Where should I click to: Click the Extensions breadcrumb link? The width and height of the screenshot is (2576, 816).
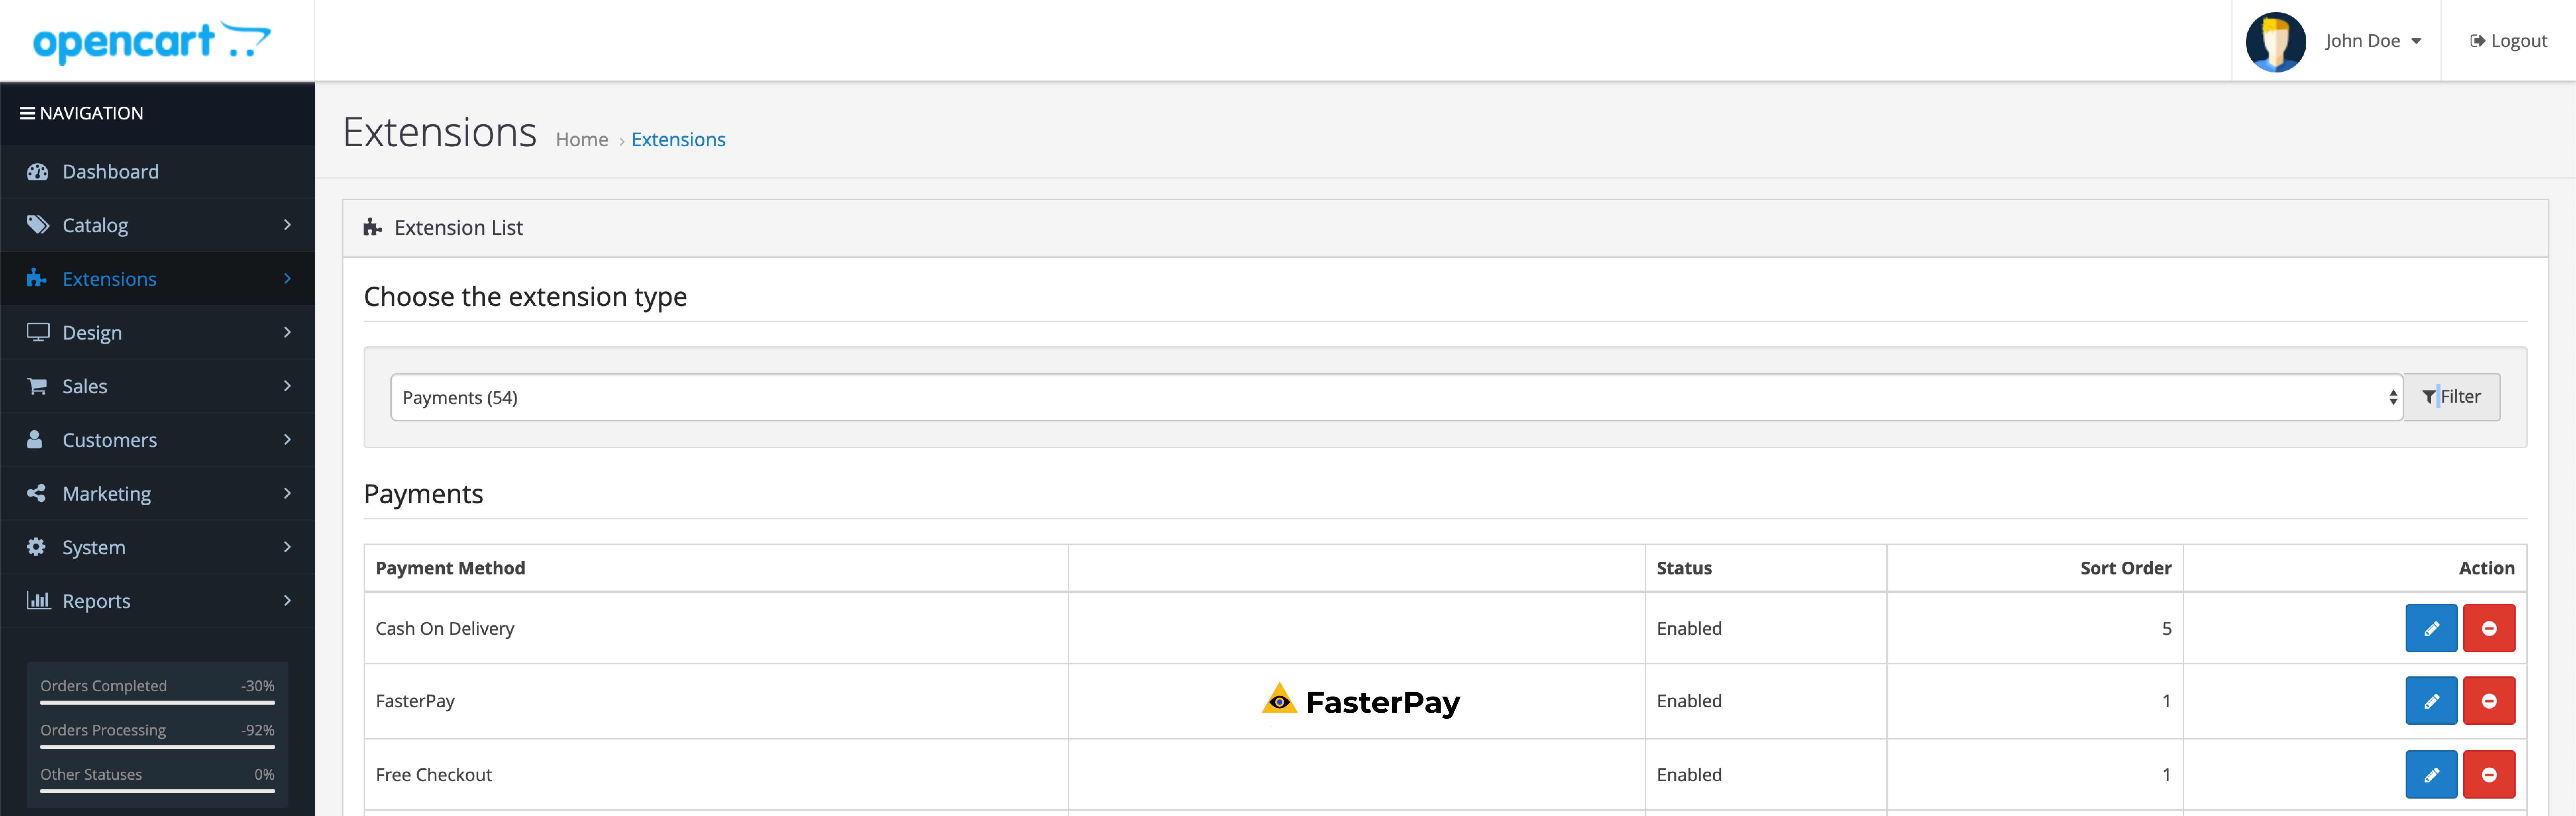(x=679, y=138)
